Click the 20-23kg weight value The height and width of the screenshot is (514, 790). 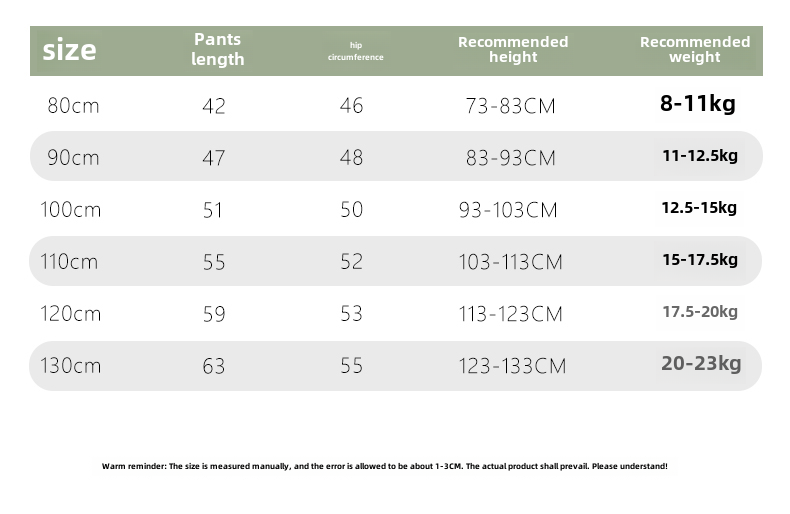(x=701, y=363)
